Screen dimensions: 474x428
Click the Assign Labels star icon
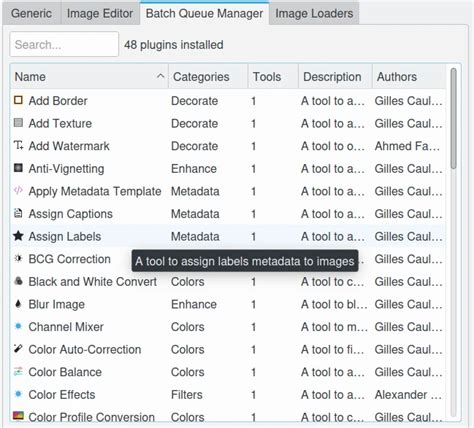(x=18, y=236)
